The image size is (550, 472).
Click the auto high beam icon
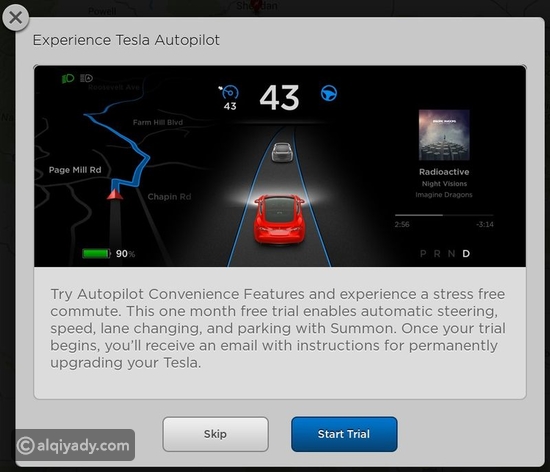86,78
